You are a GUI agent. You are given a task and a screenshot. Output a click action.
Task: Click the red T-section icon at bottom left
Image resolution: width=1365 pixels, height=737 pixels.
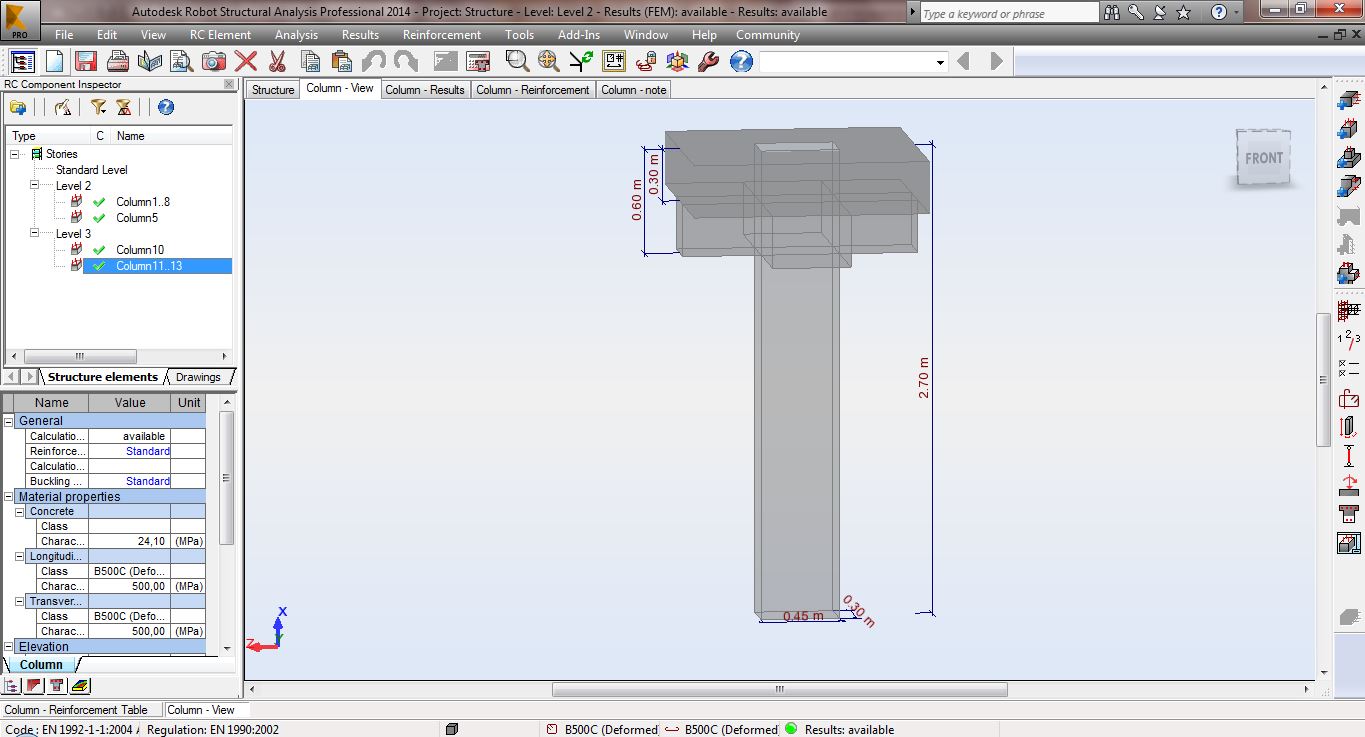58,686
